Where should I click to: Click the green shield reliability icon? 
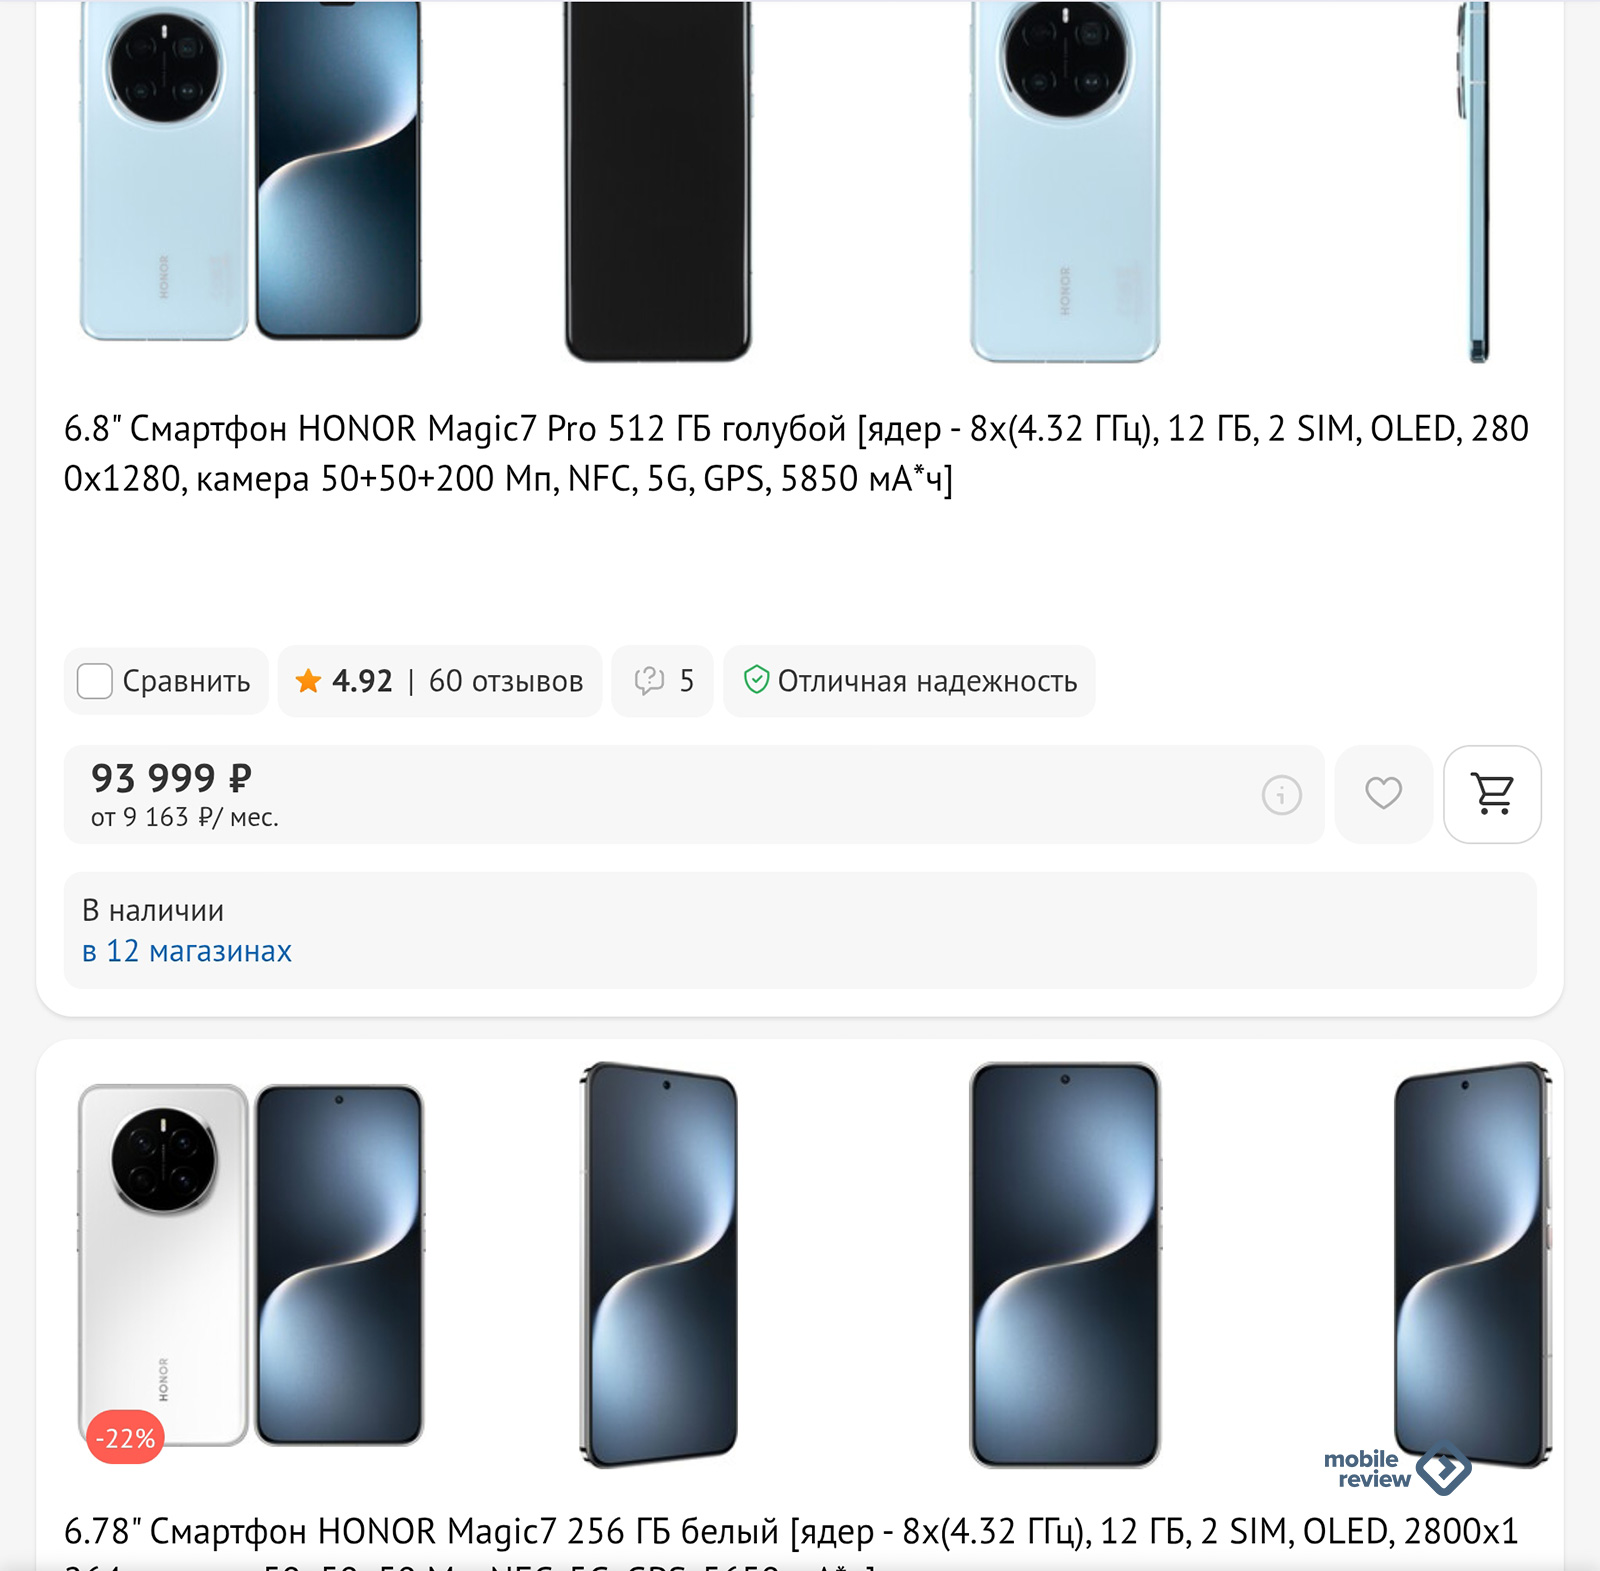756,680
